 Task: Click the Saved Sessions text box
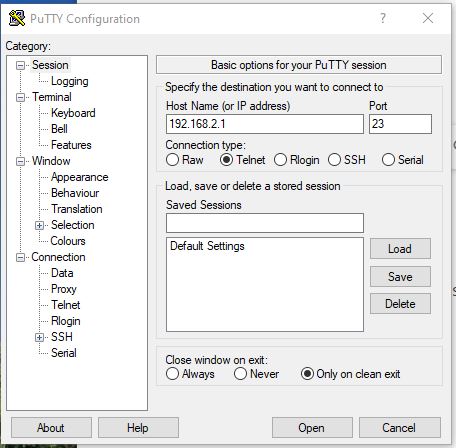pyautogui.click(x=265, y=223)
